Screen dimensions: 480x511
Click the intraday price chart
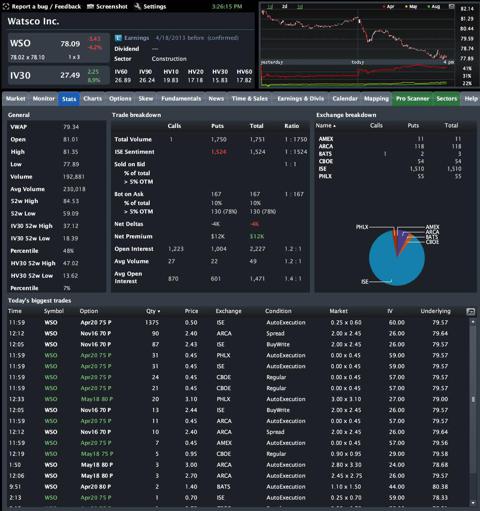(x=357, y=35)
